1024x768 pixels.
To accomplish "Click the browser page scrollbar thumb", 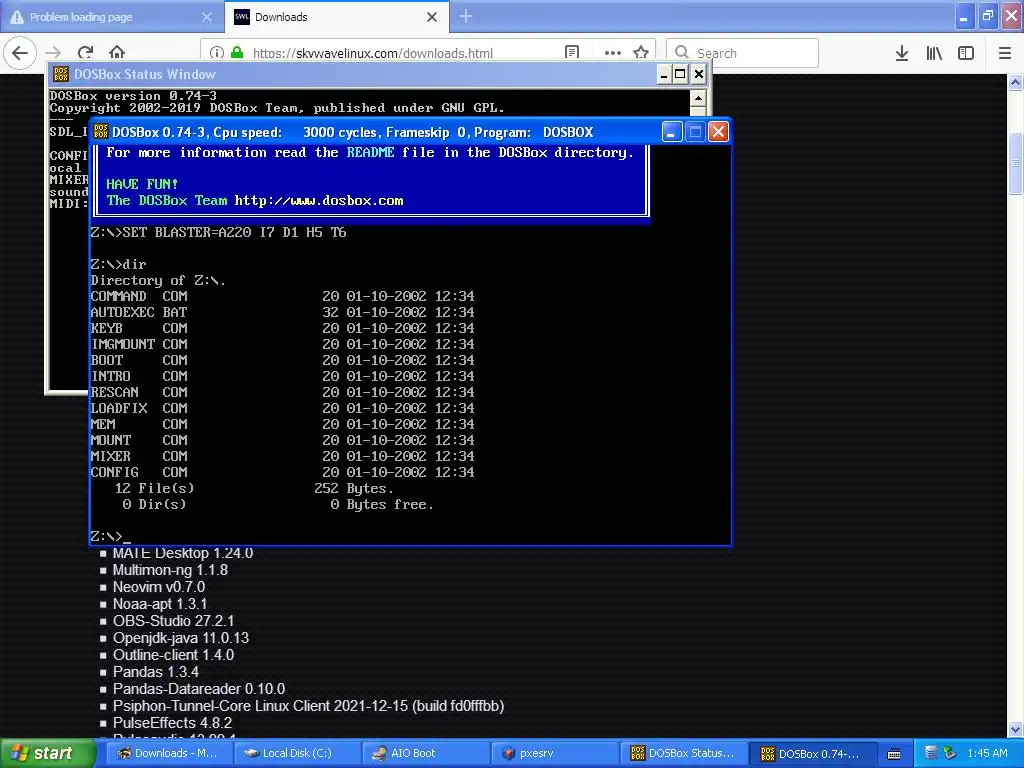I will pos(1016,163).
